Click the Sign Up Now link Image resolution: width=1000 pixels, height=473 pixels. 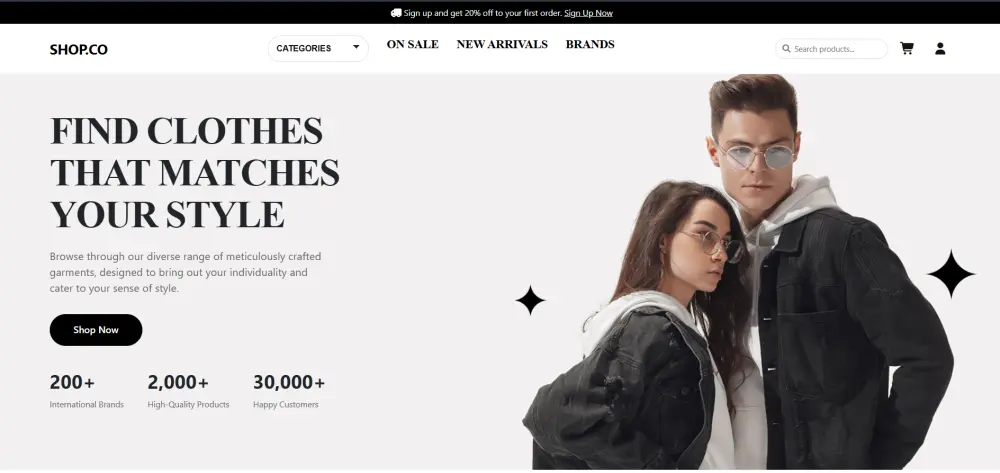588,13
